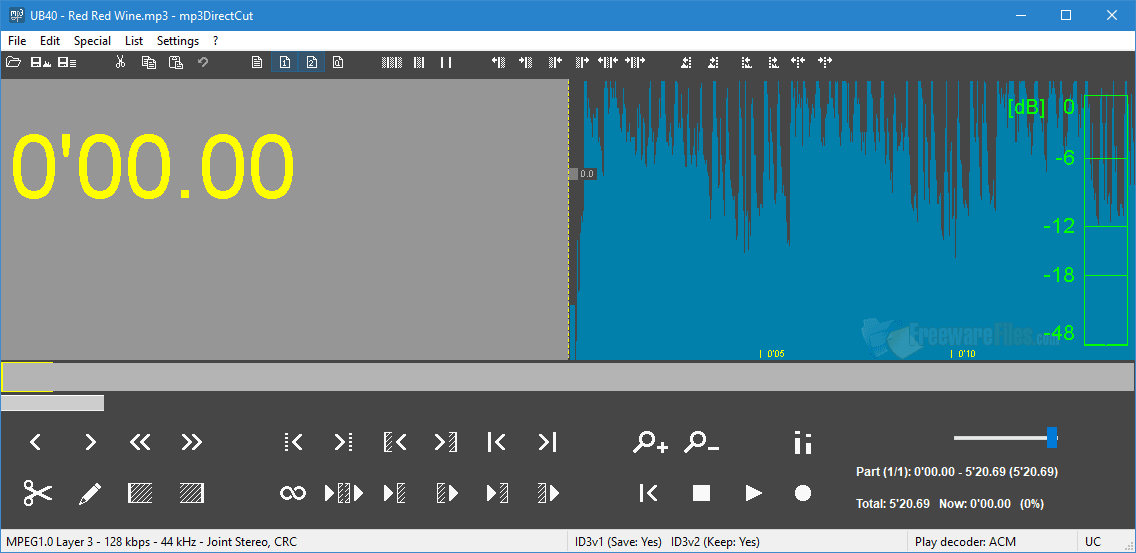Click the right chevron with hatched bar

coord(446,442)
